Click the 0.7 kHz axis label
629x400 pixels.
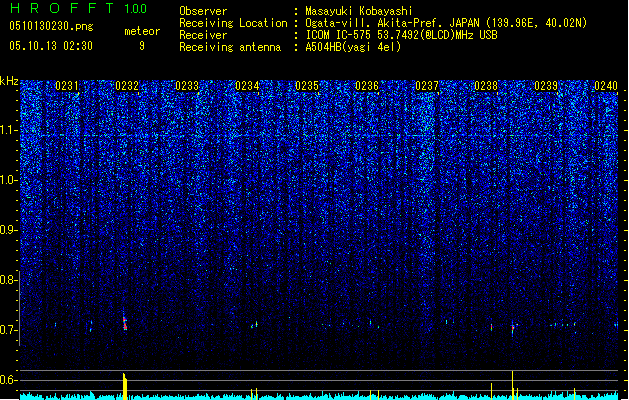[x=9, y=330]
